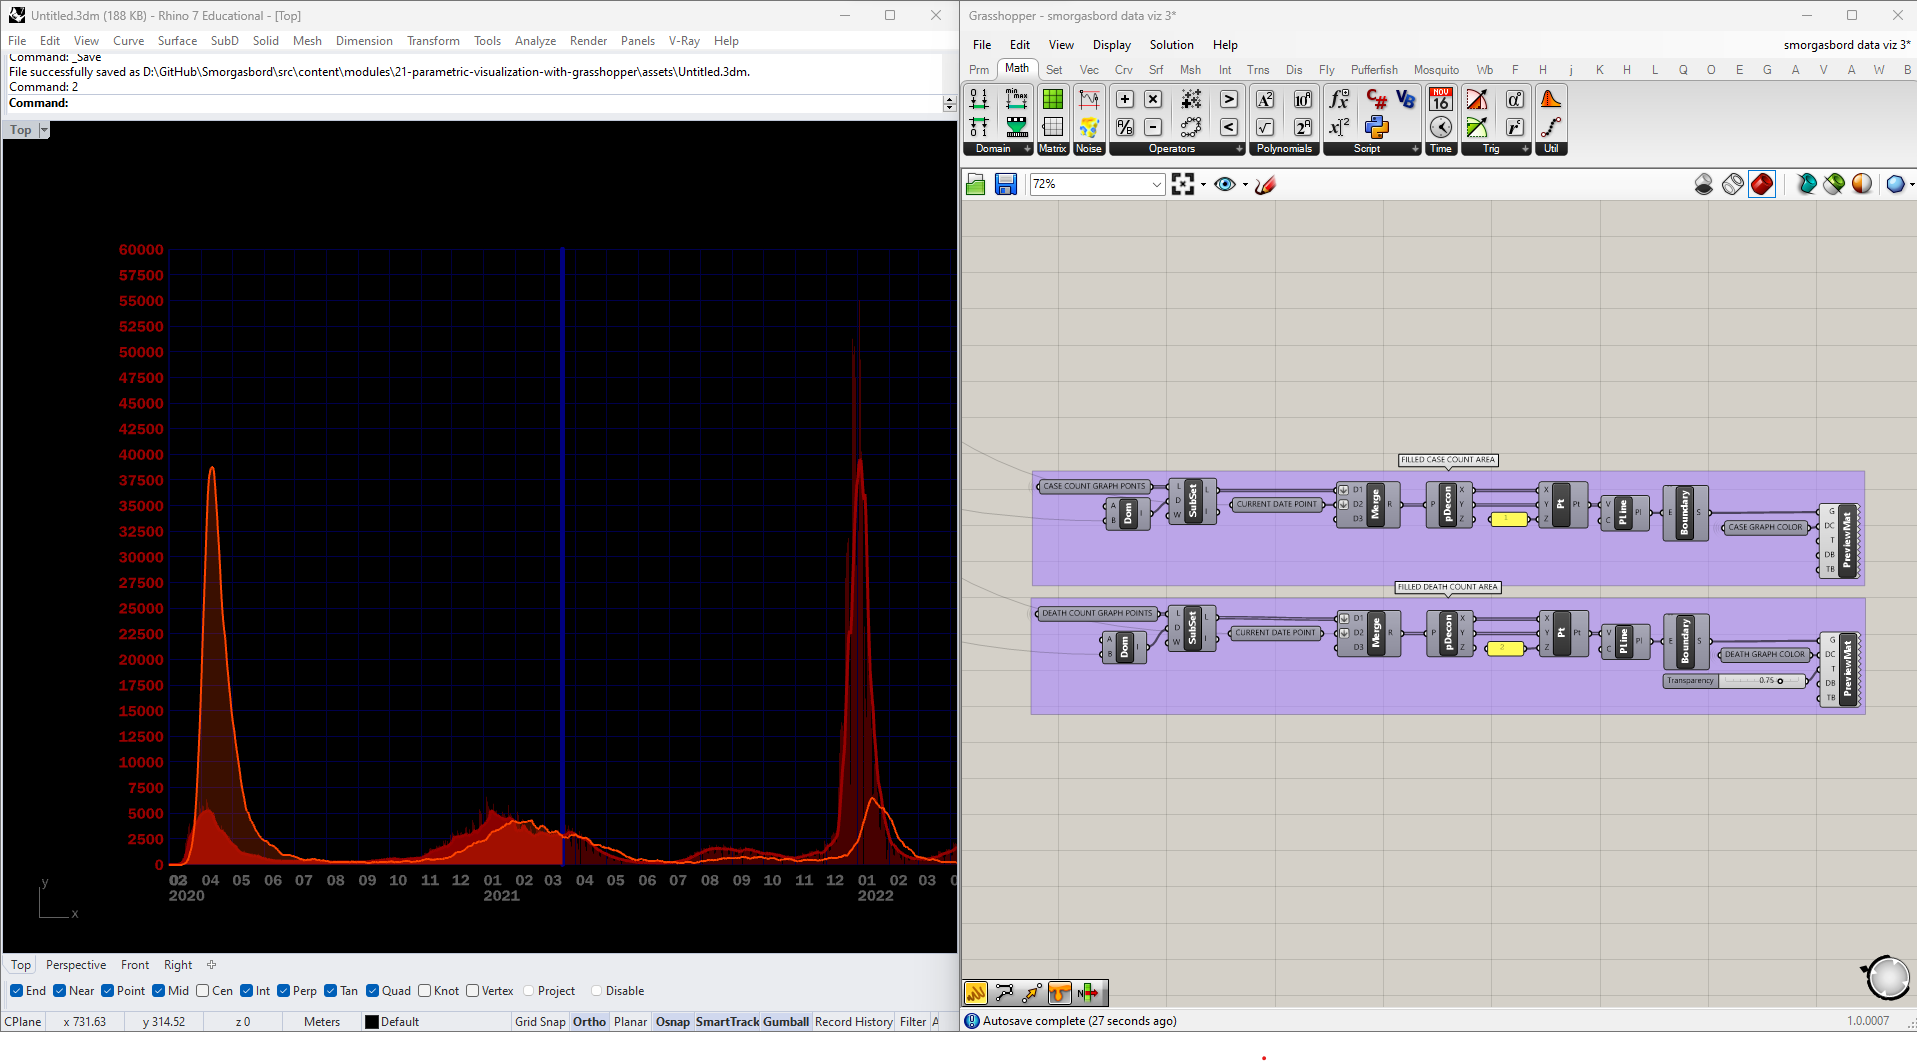This screenshot has width=1917, height=1061.
Task: Save the Grasshopper document with floppy icon
Action: pos(1006,184)
